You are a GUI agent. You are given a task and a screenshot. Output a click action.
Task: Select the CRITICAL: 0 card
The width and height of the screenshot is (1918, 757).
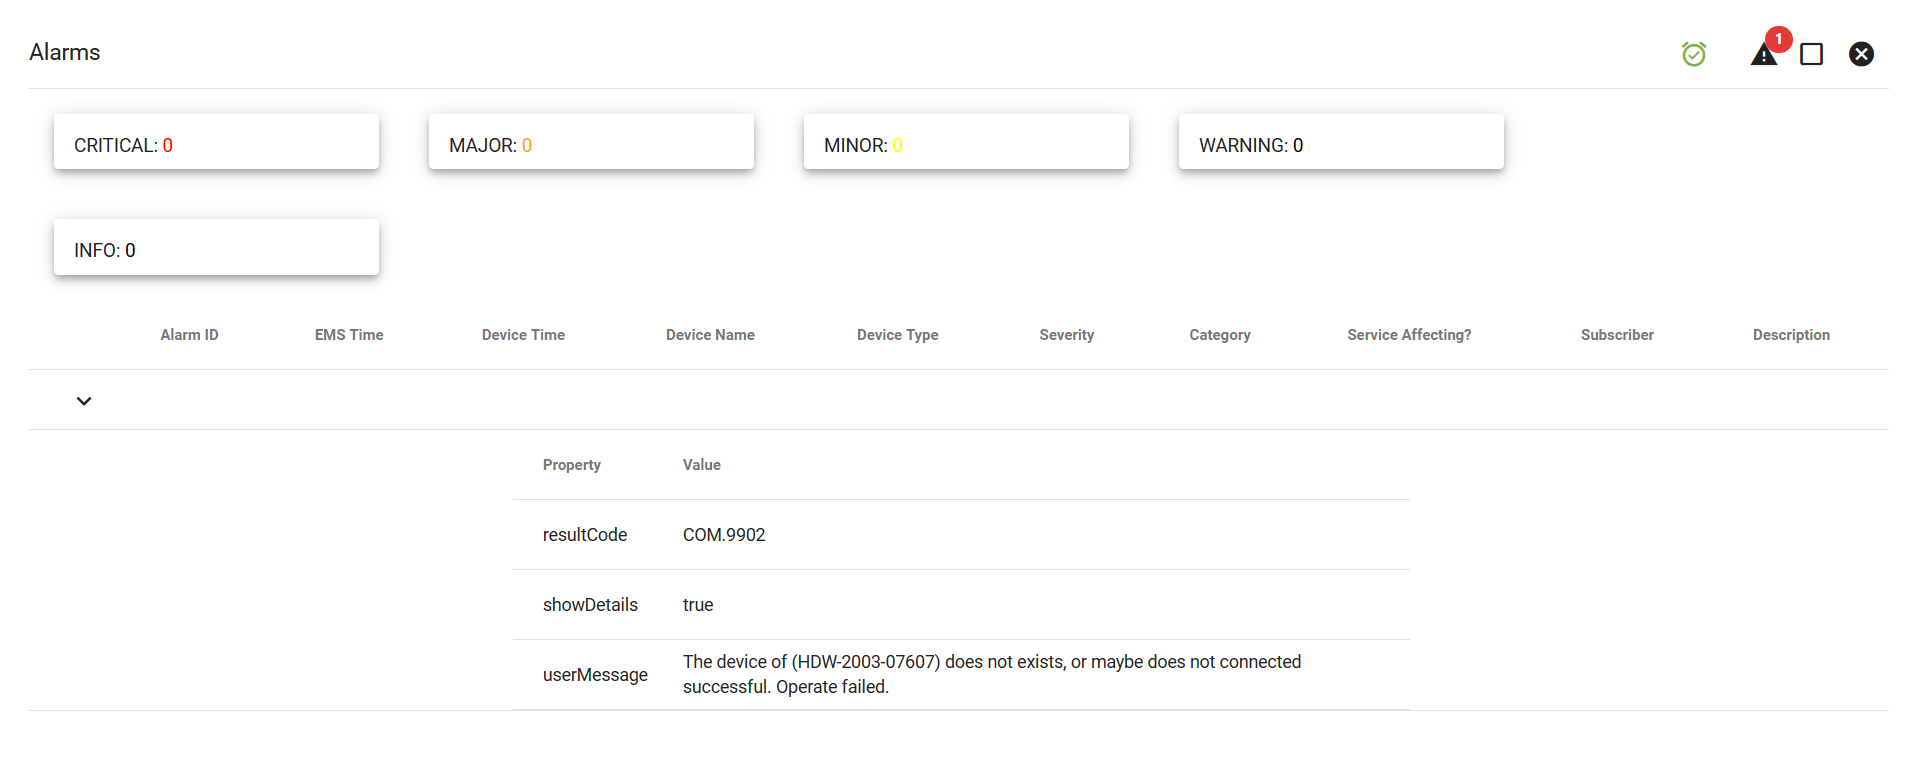pyautogui.click(x=216, y=142)
